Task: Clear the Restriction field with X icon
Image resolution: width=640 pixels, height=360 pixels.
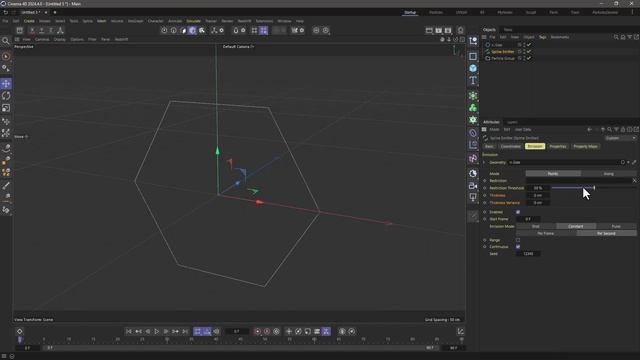Action: pos(634,180)
